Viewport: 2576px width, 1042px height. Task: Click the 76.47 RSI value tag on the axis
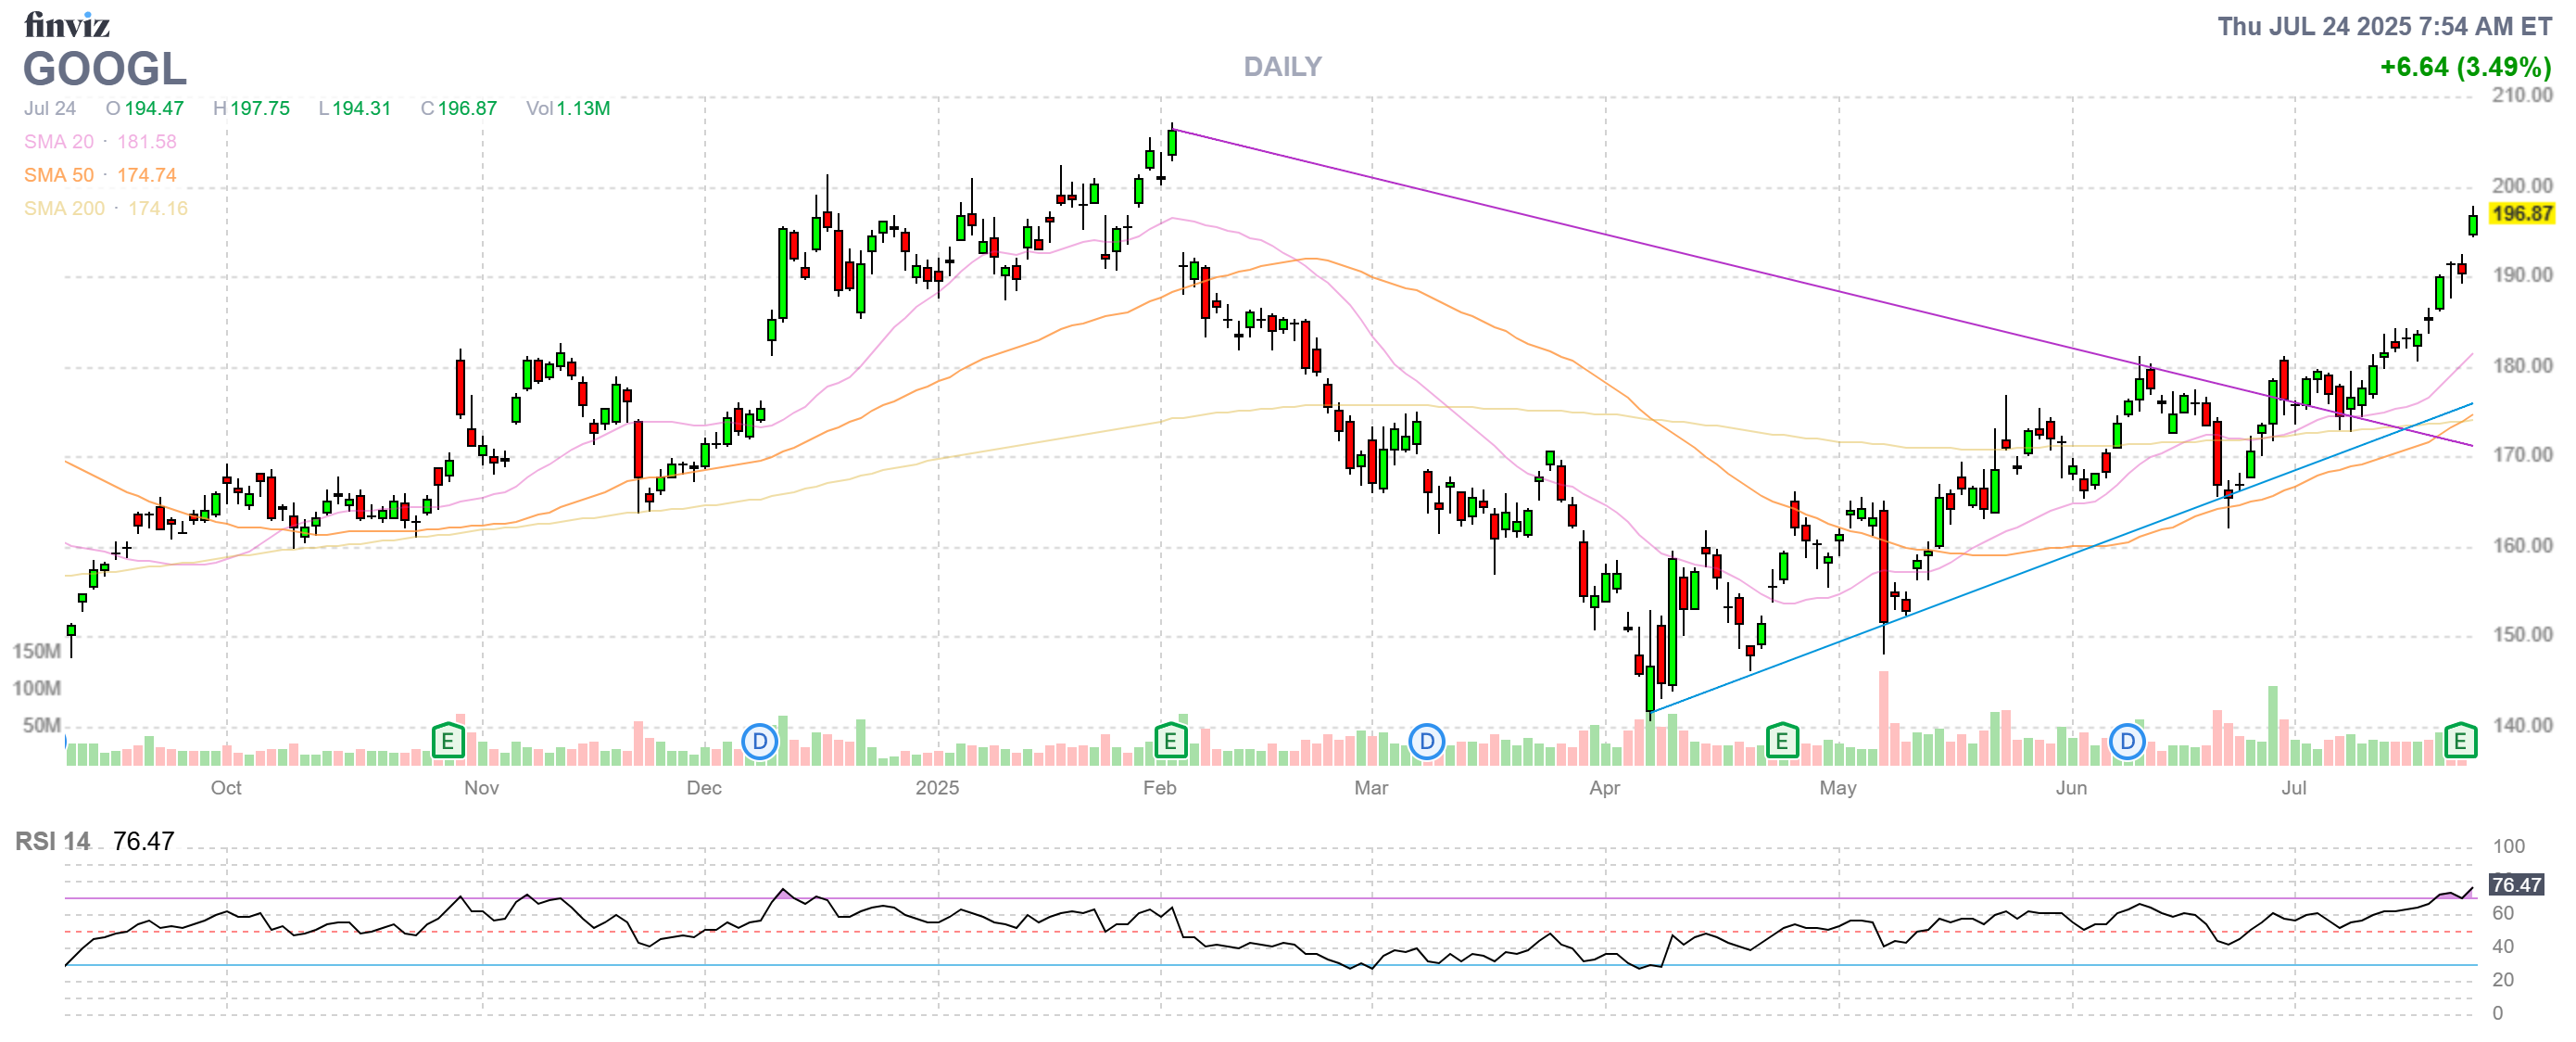tap(2515, 884)
